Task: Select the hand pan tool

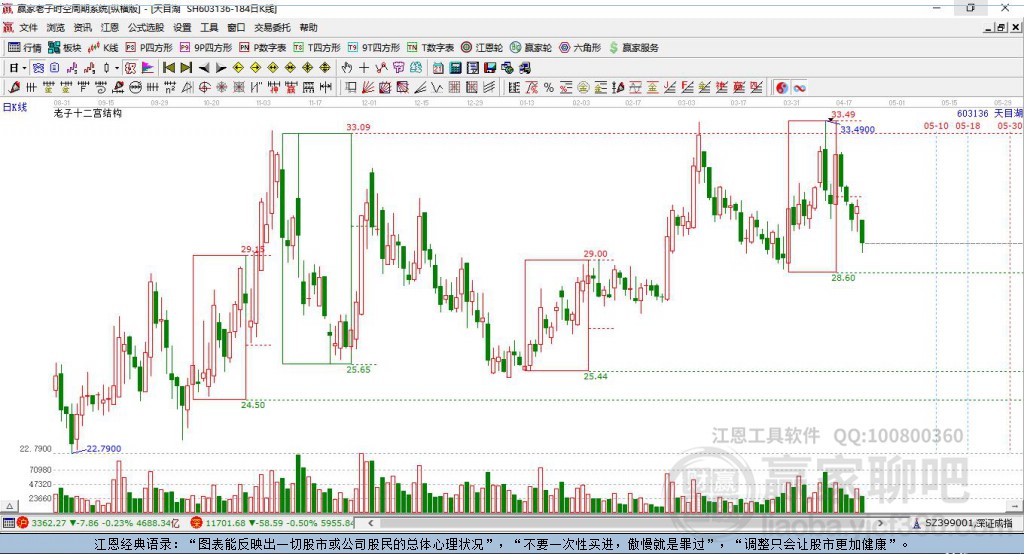Action: point(346,67)
